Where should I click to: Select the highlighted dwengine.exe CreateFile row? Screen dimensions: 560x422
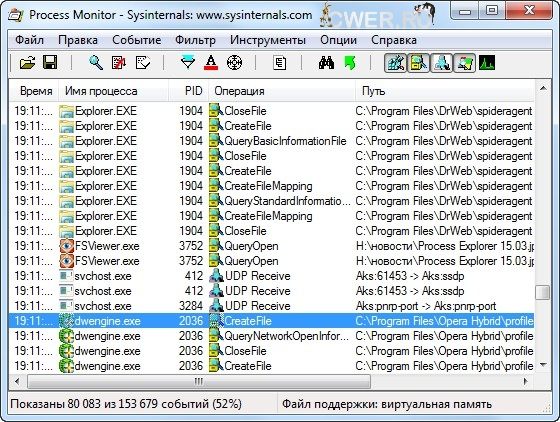pos(271,321)
